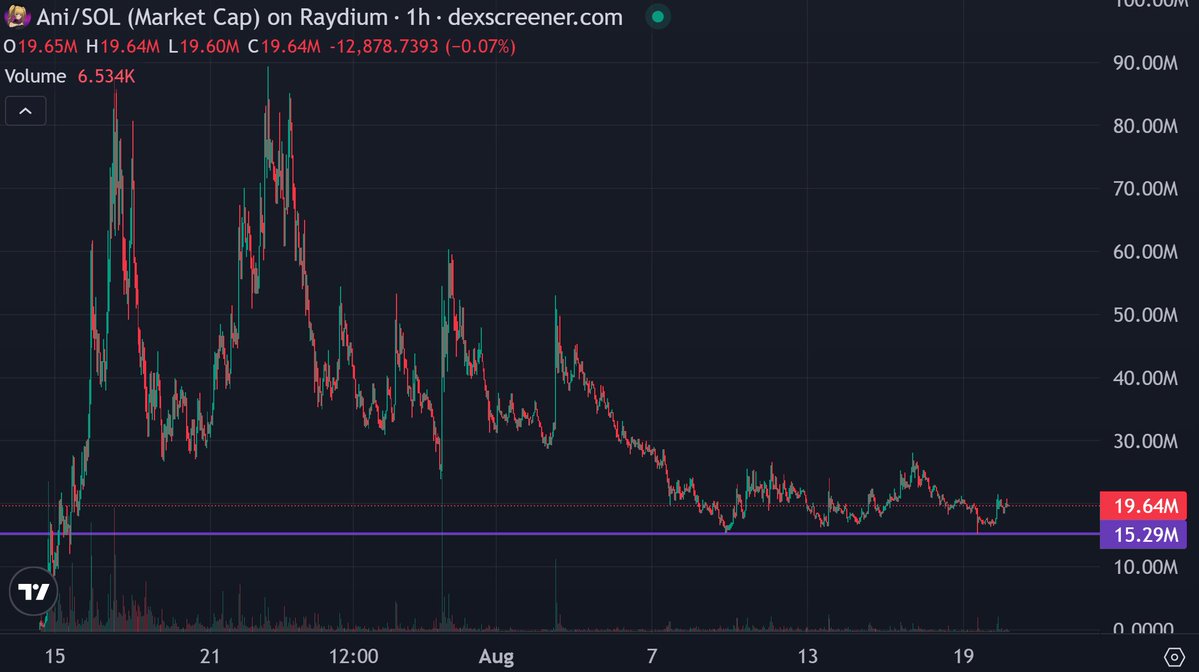Click the 70.00M price axis label
This screenshot has height=672, width=1199.
1145,189
